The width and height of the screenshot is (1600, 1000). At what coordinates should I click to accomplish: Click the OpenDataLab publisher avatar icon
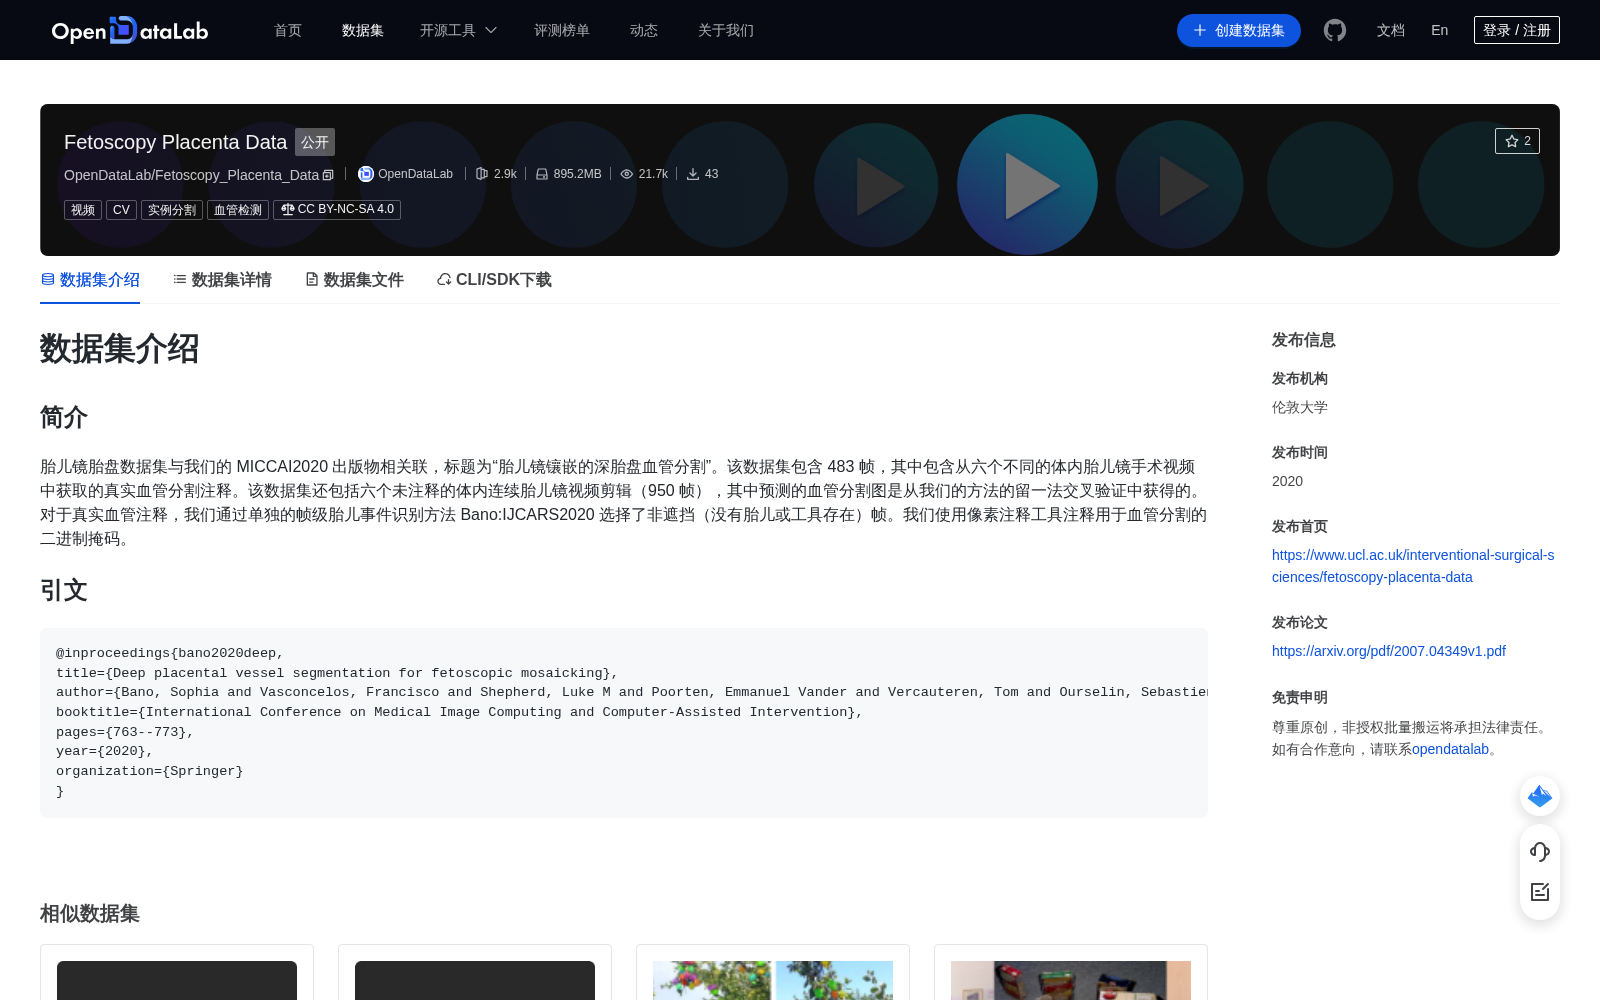(366, 174)
